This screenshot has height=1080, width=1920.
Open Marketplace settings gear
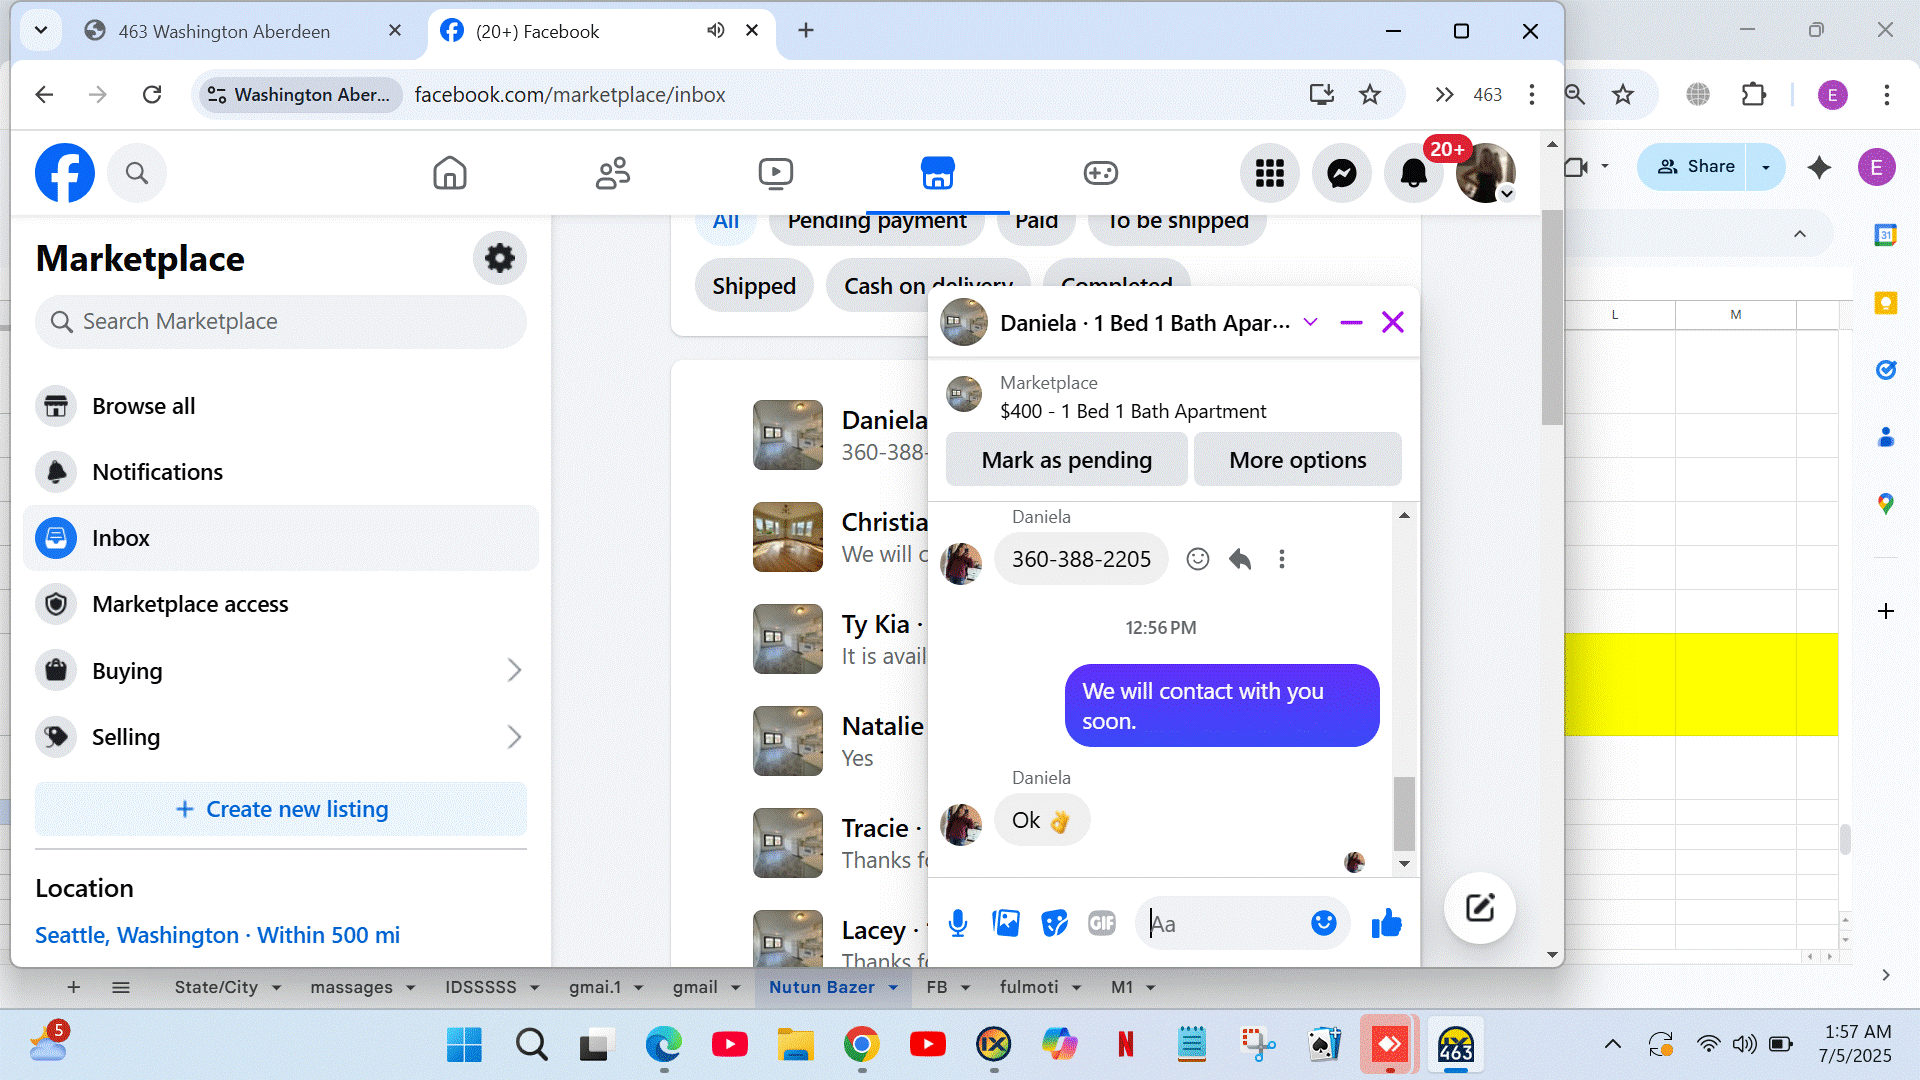(499, 258)
